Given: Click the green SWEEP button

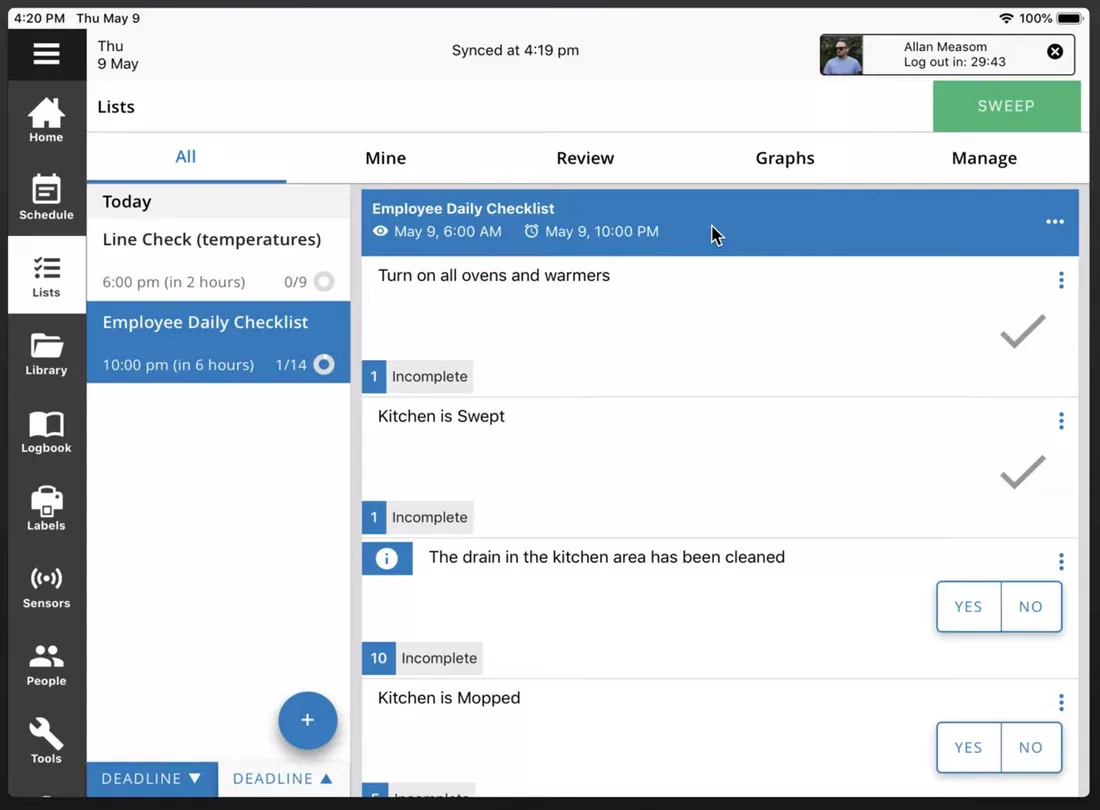Looking at the screenshot, I should pyautogui.click(x=1006, y=106).
